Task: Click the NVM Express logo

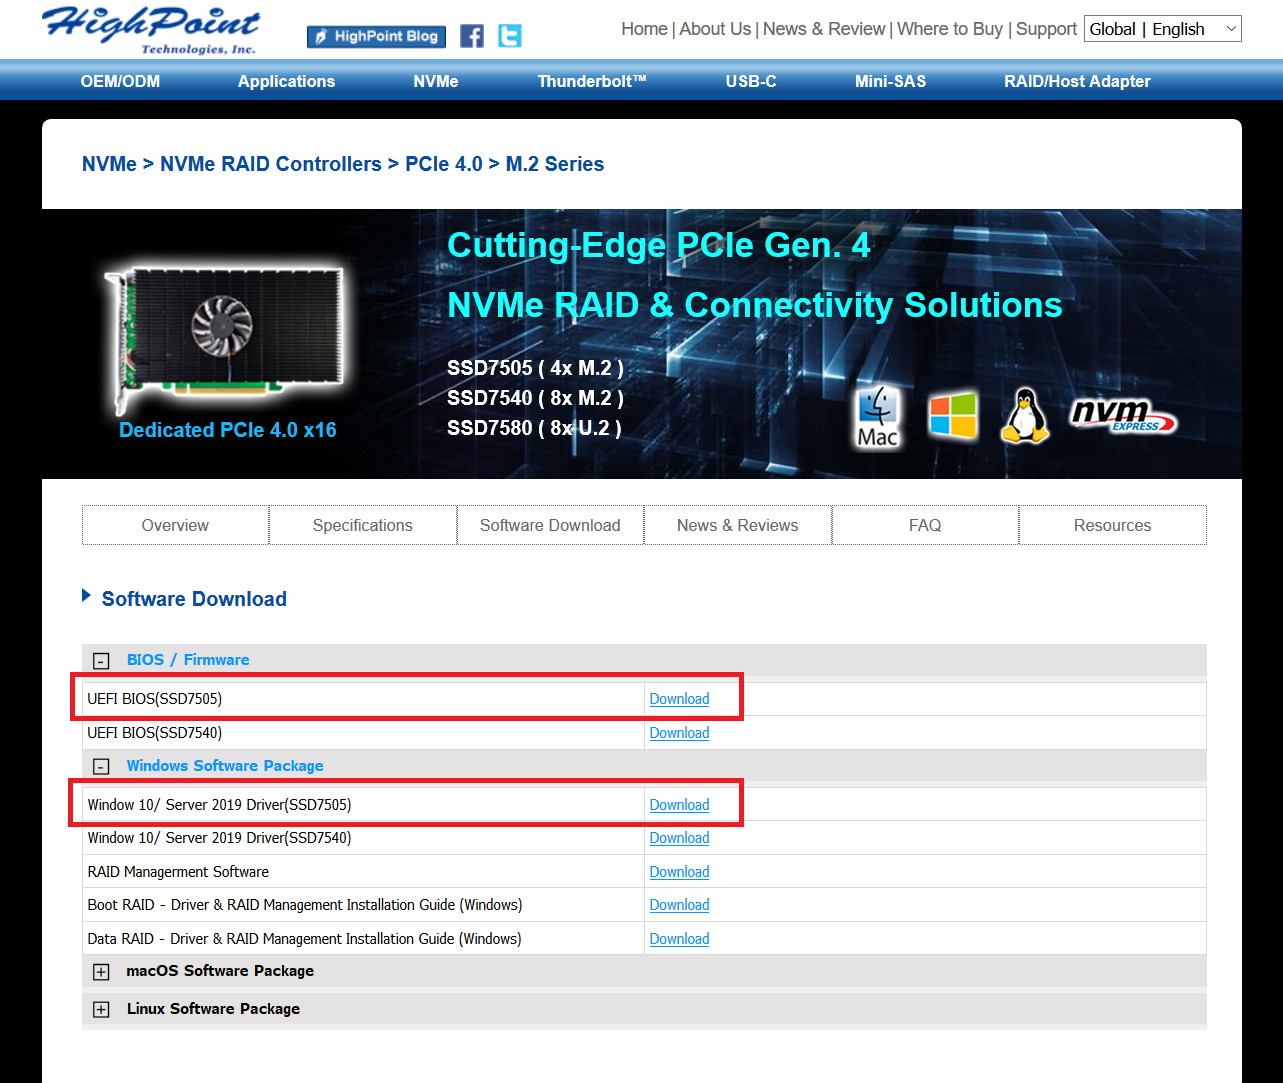Action: point(1123,415)
